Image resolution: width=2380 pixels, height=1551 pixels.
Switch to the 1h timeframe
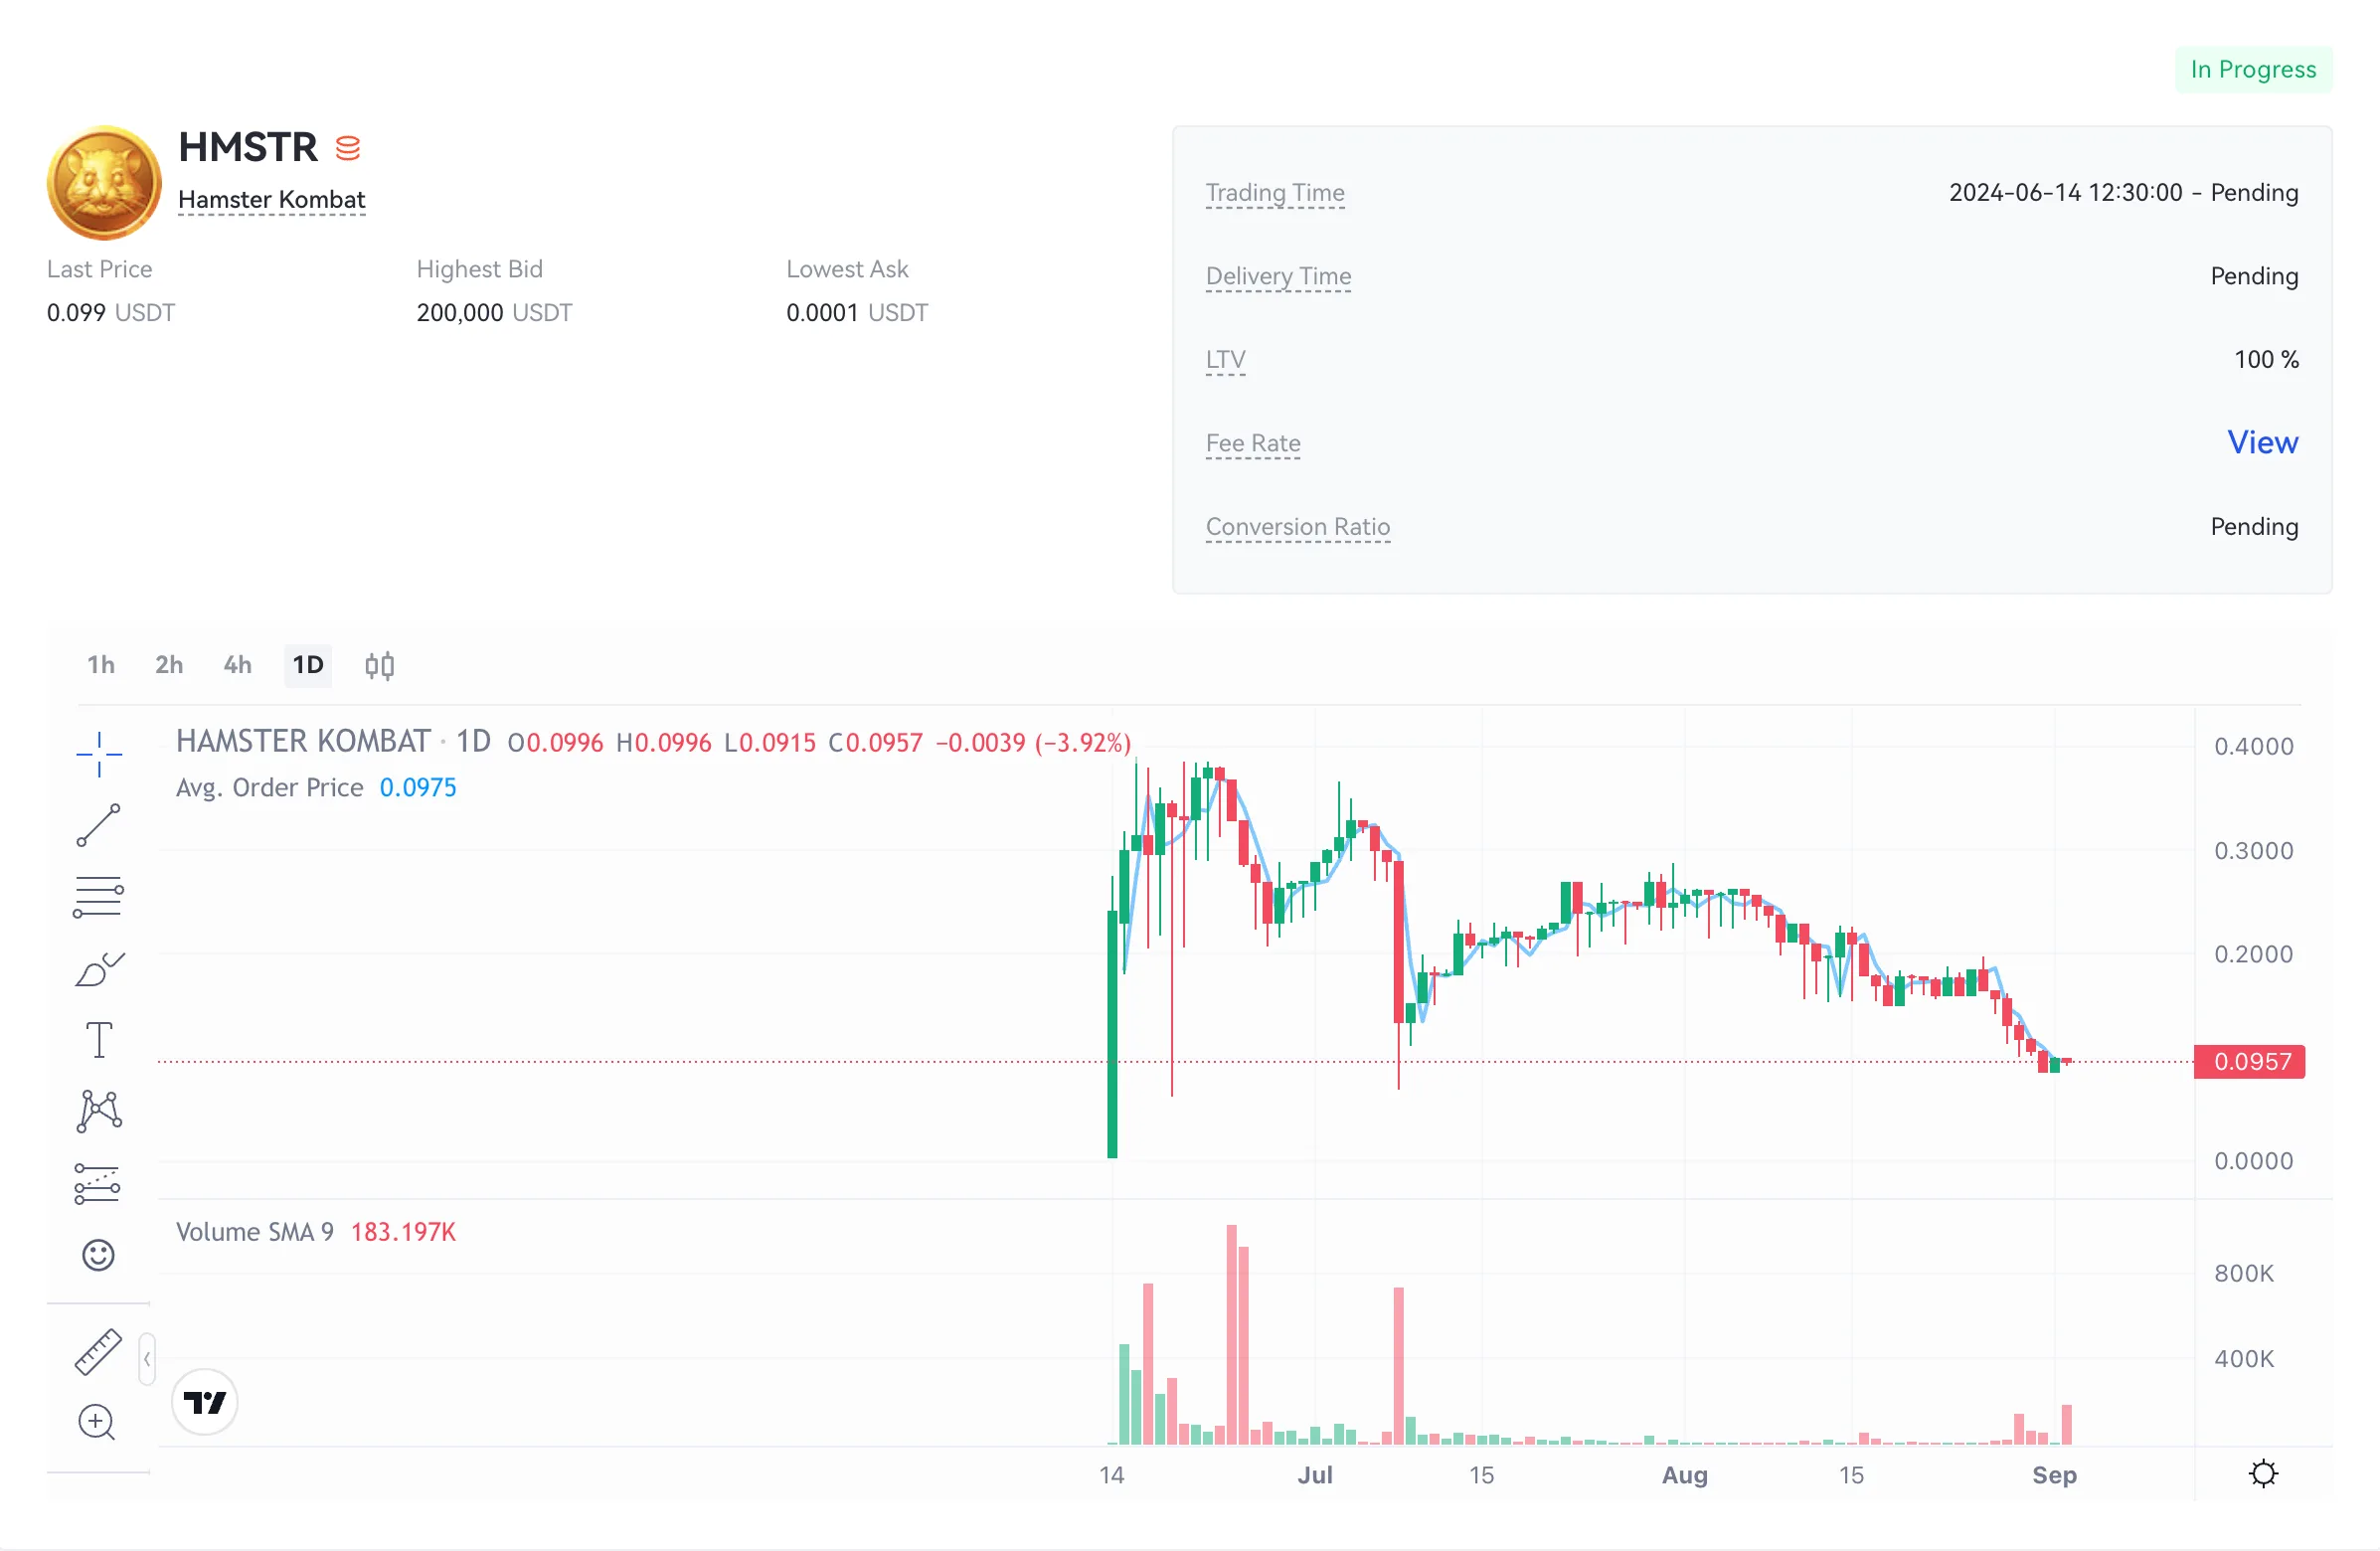click(101, 665)
